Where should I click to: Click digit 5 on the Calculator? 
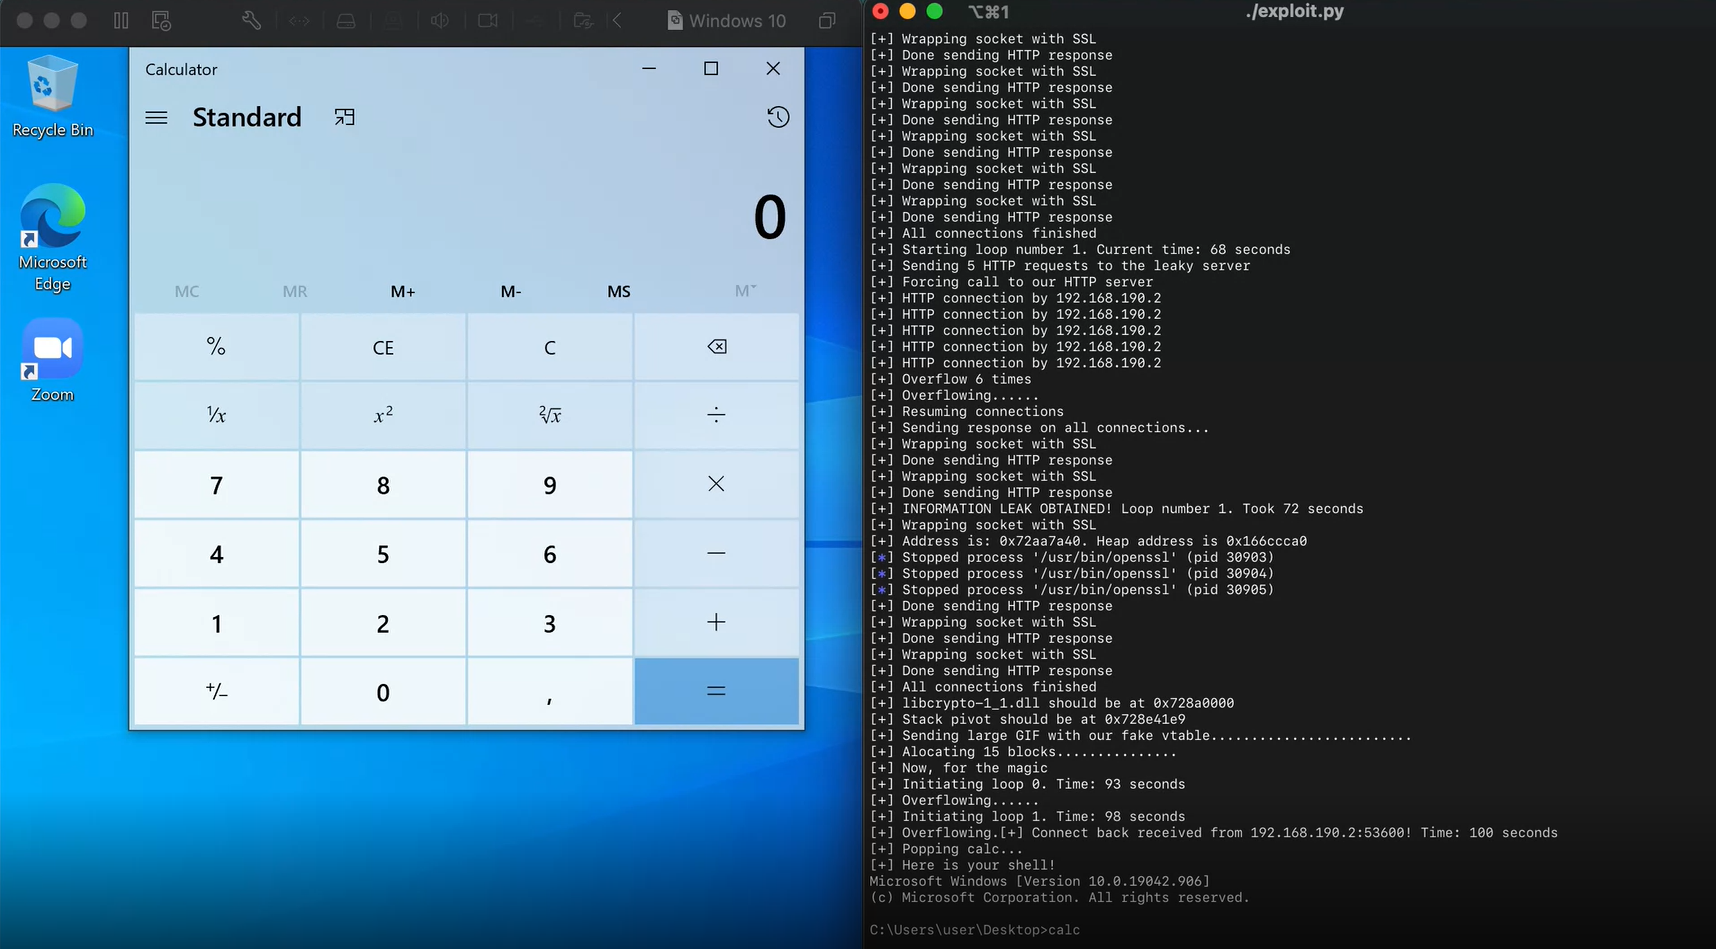click(383, 553)
